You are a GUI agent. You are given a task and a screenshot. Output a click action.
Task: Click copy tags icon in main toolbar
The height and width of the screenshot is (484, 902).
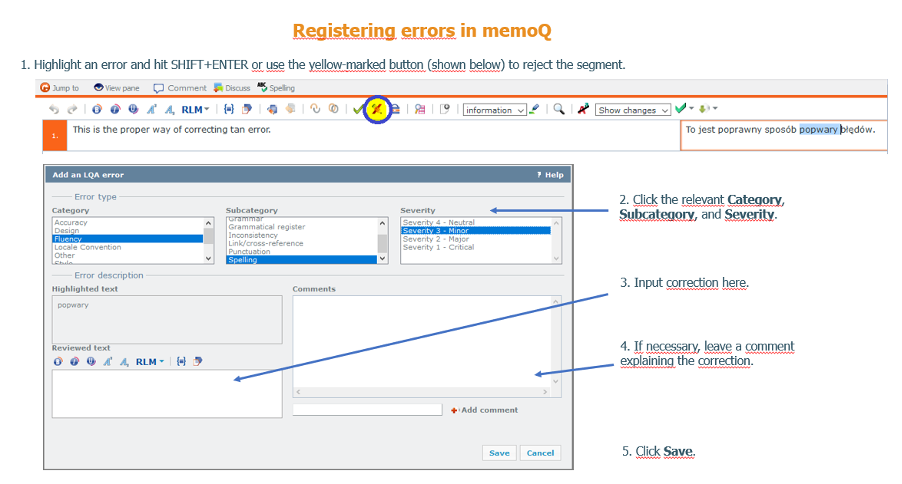tap(247, 109)
